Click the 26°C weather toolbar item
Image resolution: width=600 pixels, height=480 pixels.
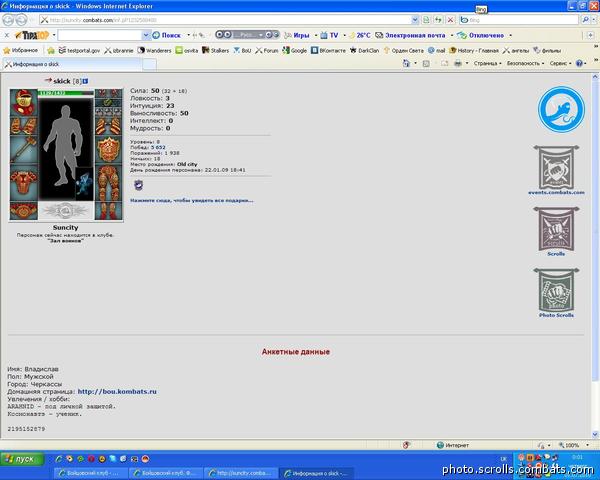pyautogui.click(x=360, y=35)
